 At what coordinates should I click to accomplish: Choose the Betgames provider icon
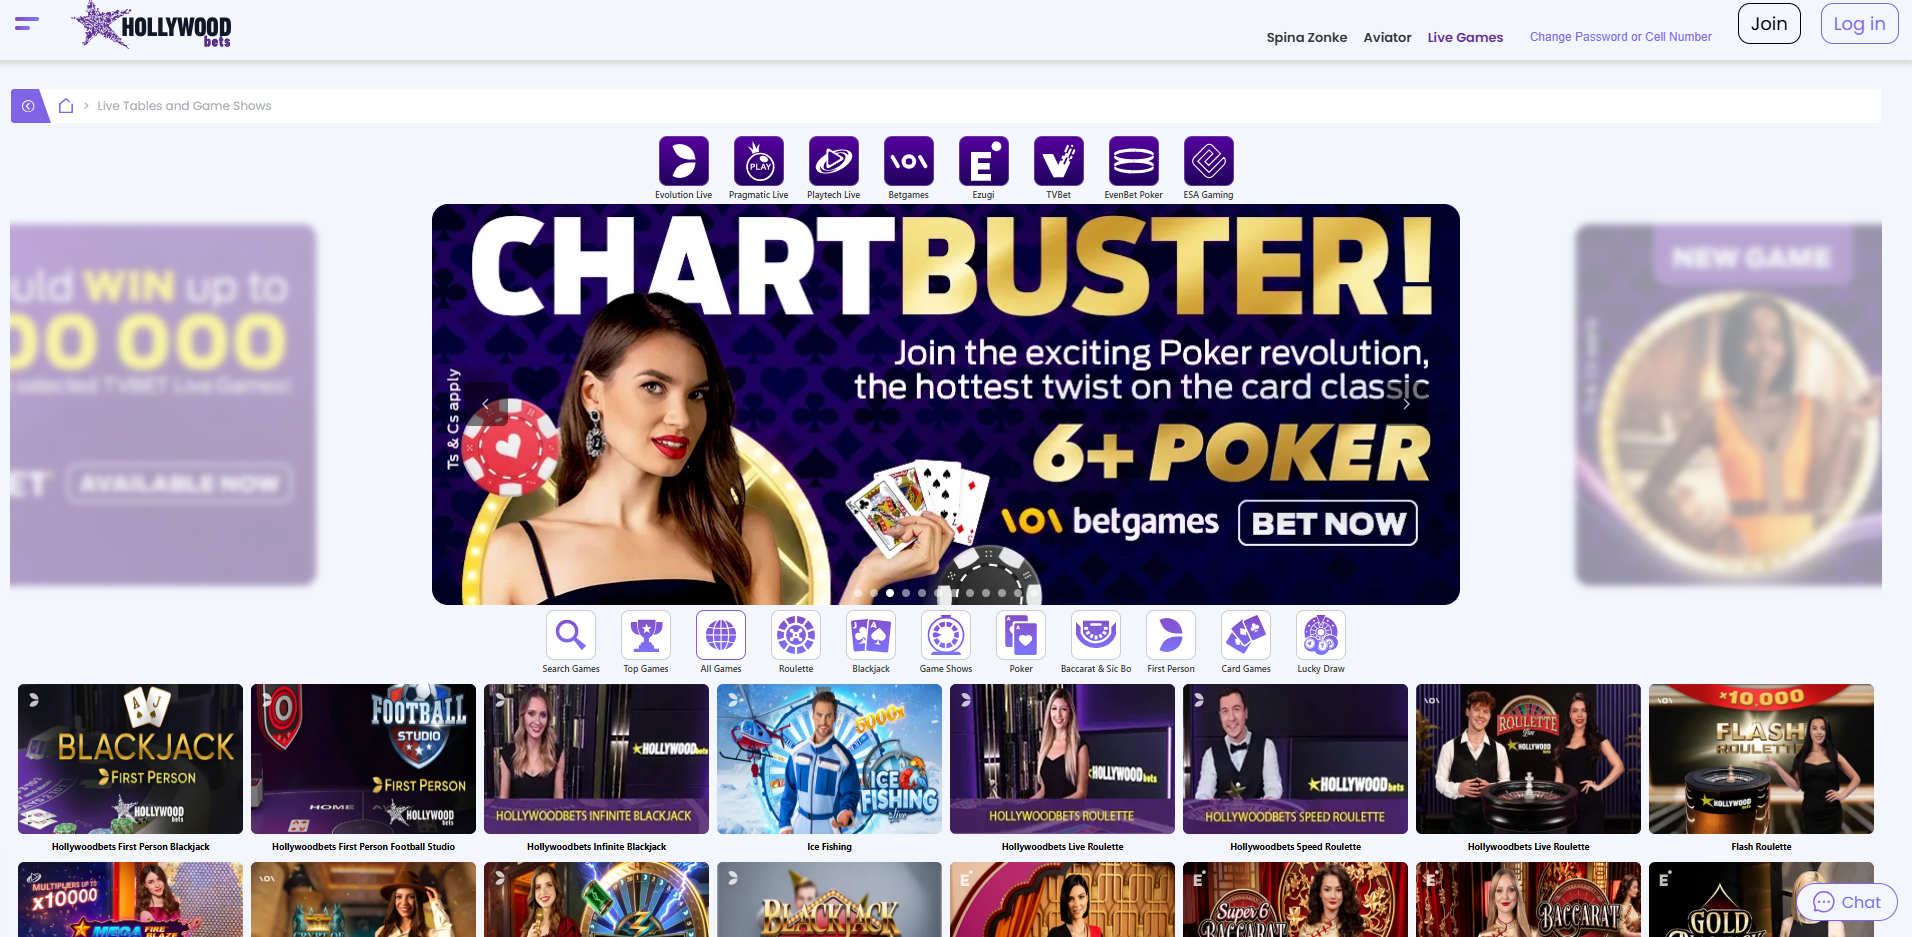[909, 161]
